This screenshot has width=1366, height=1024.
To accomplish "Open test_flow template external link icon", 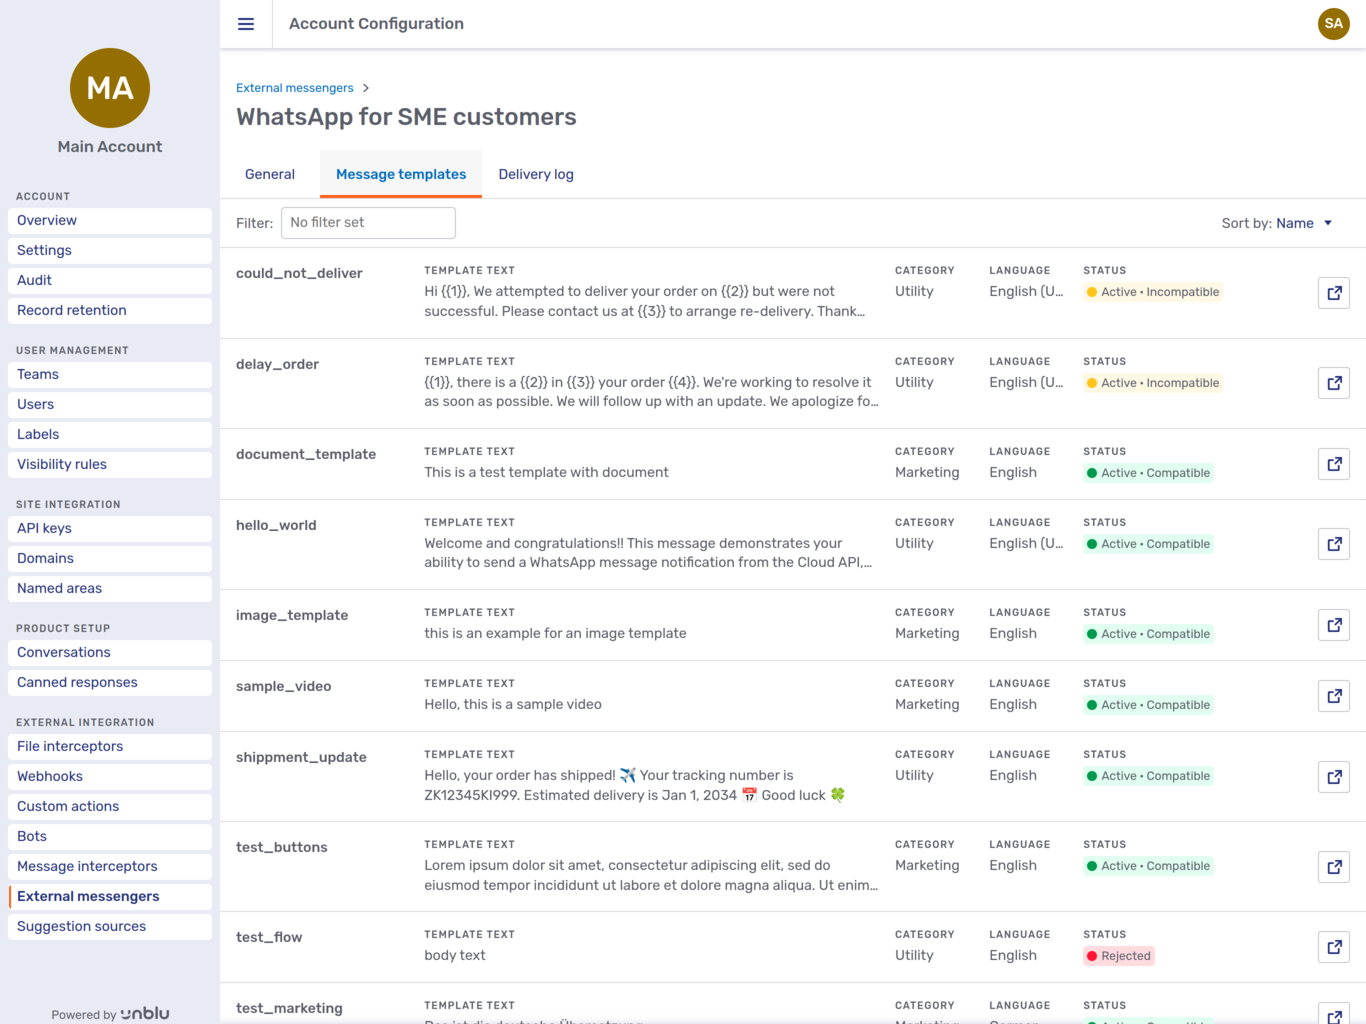I will pyautogui.click(x=1333, y=947).
